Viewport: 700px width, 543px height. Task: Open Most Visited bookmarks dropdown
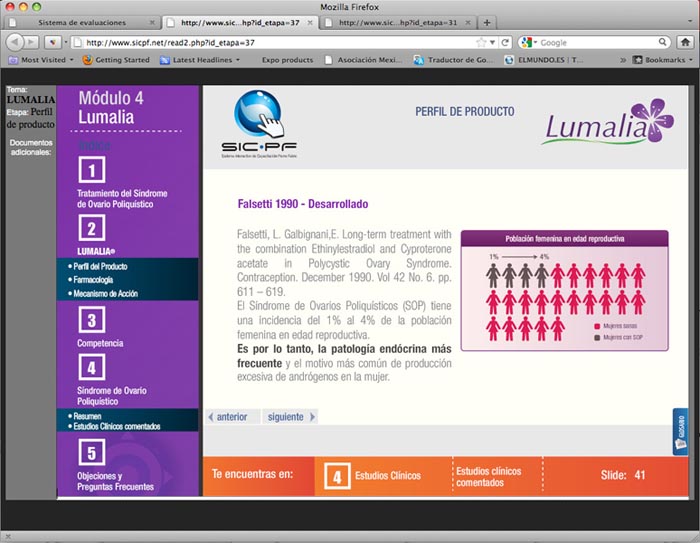coord(41,60)
